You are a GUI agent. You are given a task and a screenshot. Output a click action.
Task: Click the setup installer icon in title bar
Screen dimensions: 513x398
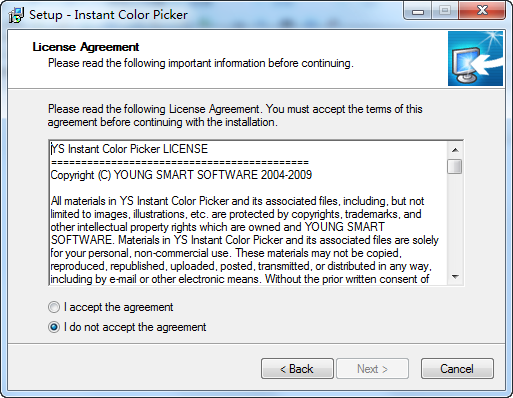tap(16, 15)
